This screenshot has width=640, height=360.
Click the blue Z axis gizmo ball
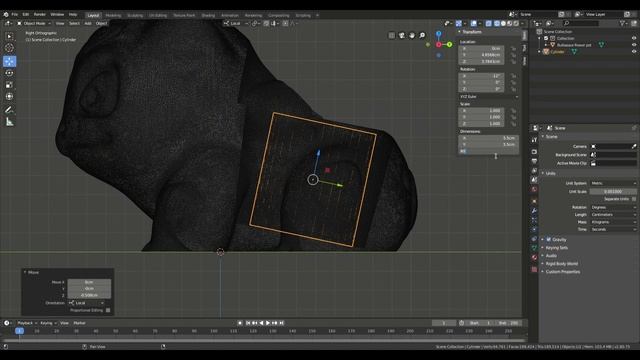438,34
